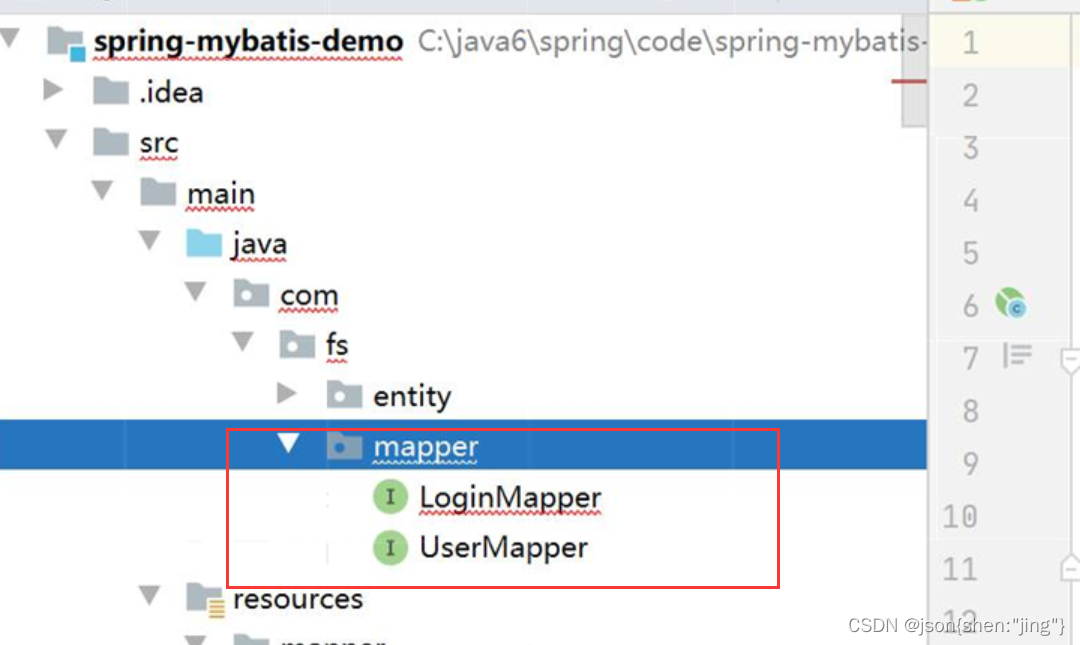Toggle the code fold marker at line 11

pos(1071,568)
